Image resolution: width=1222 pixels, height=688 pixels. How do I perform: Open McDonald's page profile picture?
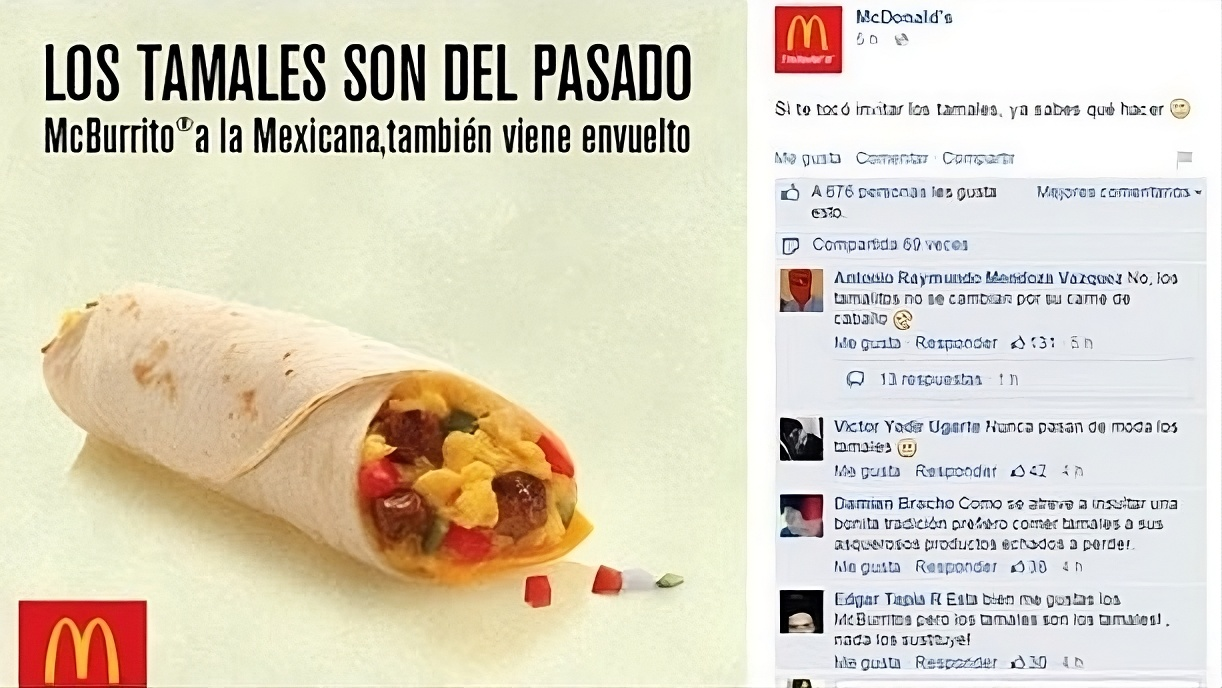coord(808,40)
